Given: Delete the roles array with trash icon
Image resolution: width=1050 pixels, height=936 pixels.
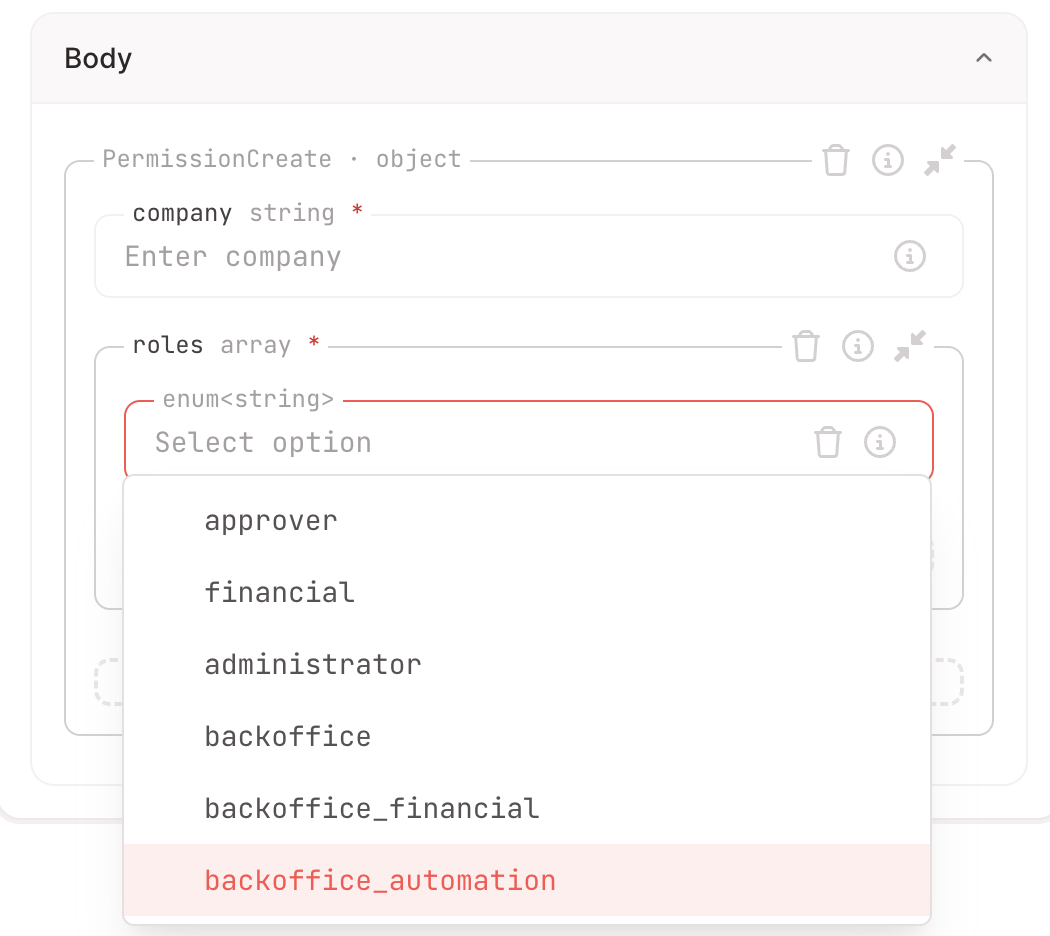Looking at the screenshot, I should pos(806,346).
